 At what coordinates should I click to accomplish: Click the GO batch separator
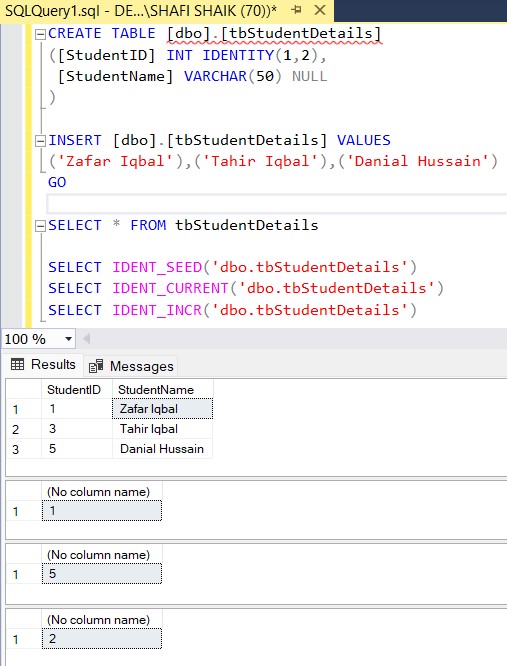point(57,183)
